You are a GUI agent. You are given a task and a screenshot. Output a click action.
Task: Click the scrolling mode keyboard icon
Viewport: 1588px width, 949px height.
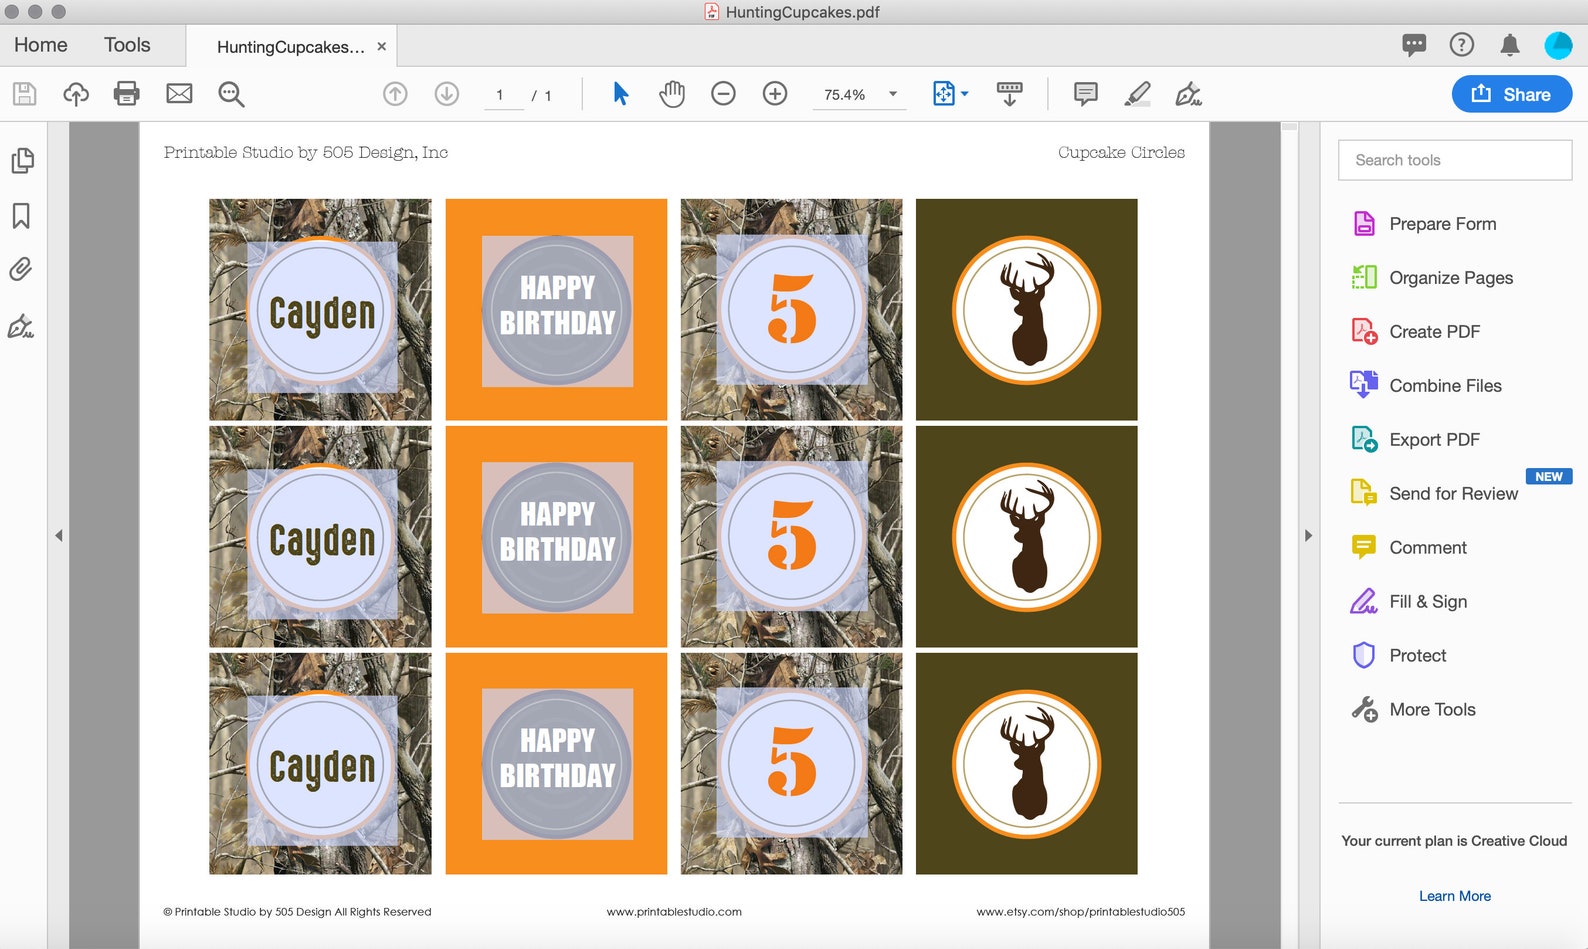[x=1010, y=94]
